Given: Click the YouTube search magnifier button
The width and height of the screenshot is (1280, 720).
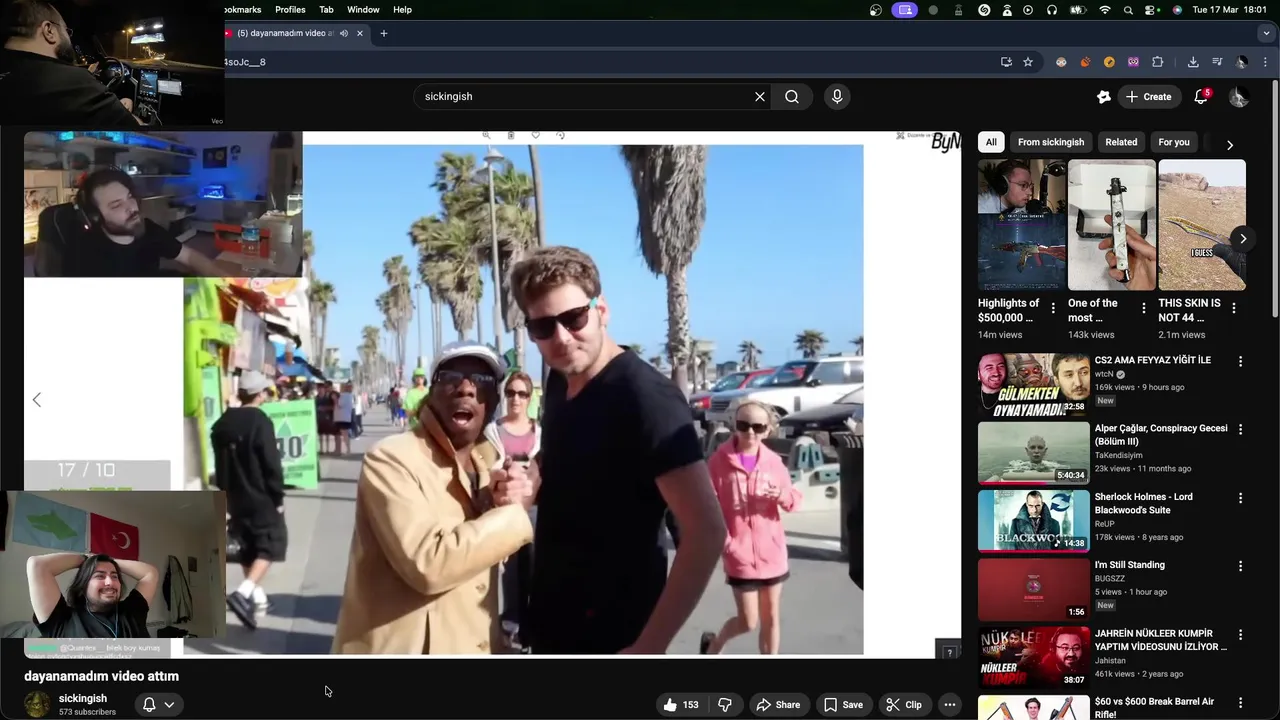Looking at the screenshot, I should (x=792, y=97).
